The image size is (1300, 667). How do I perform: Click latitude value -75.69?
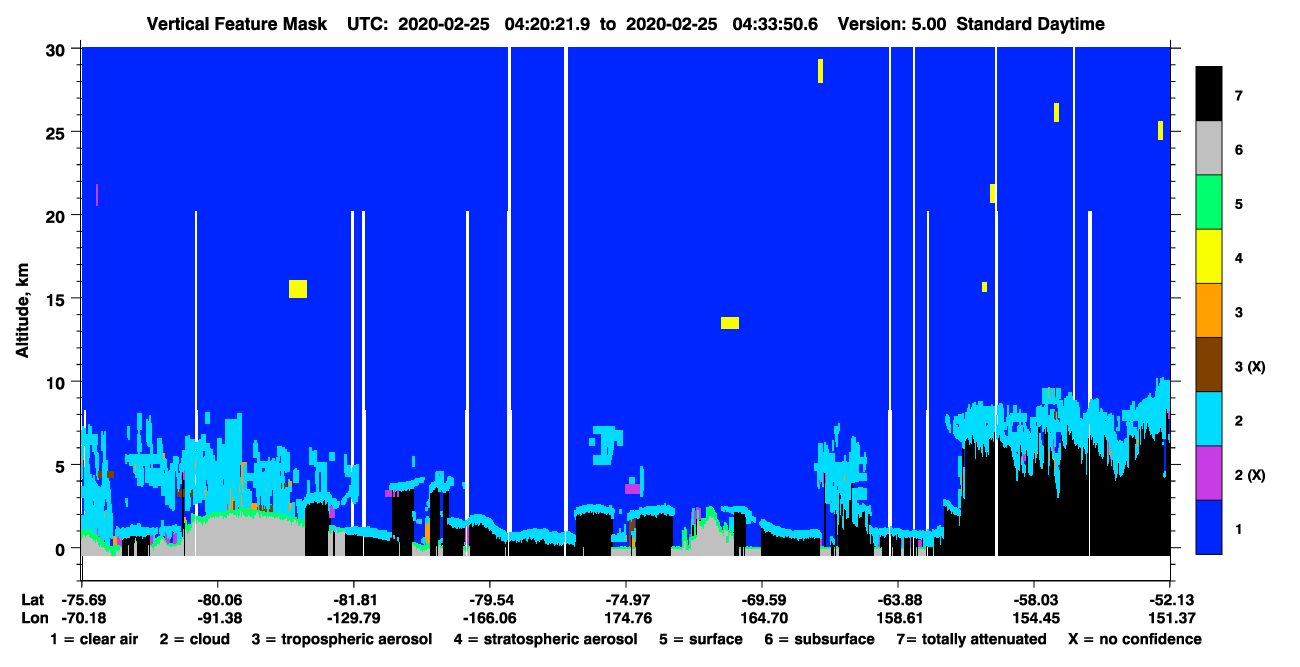pyautogui.click(x=83, y=599)
